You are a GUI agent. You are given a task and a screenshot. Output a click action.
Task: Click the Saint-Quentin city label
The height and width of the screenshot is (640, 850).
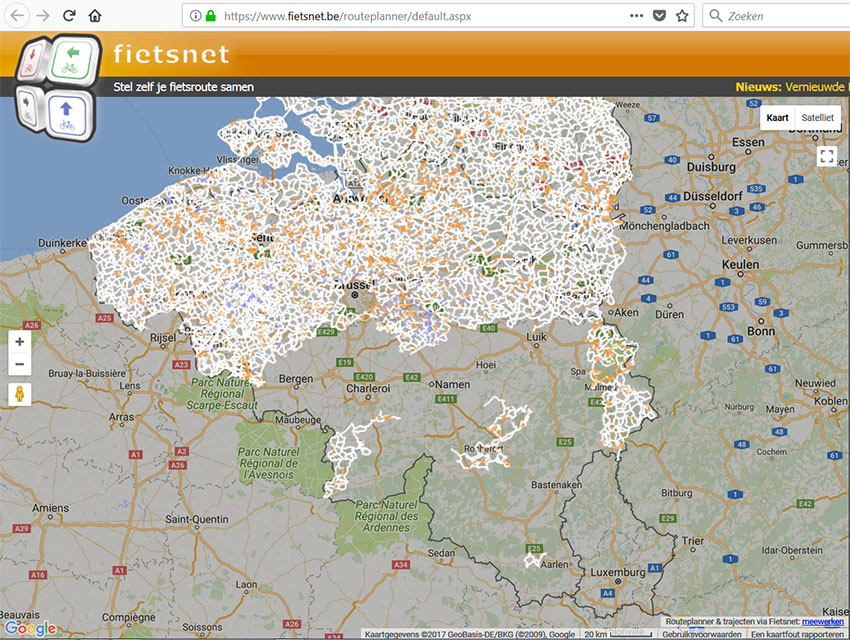pos(197,519)
